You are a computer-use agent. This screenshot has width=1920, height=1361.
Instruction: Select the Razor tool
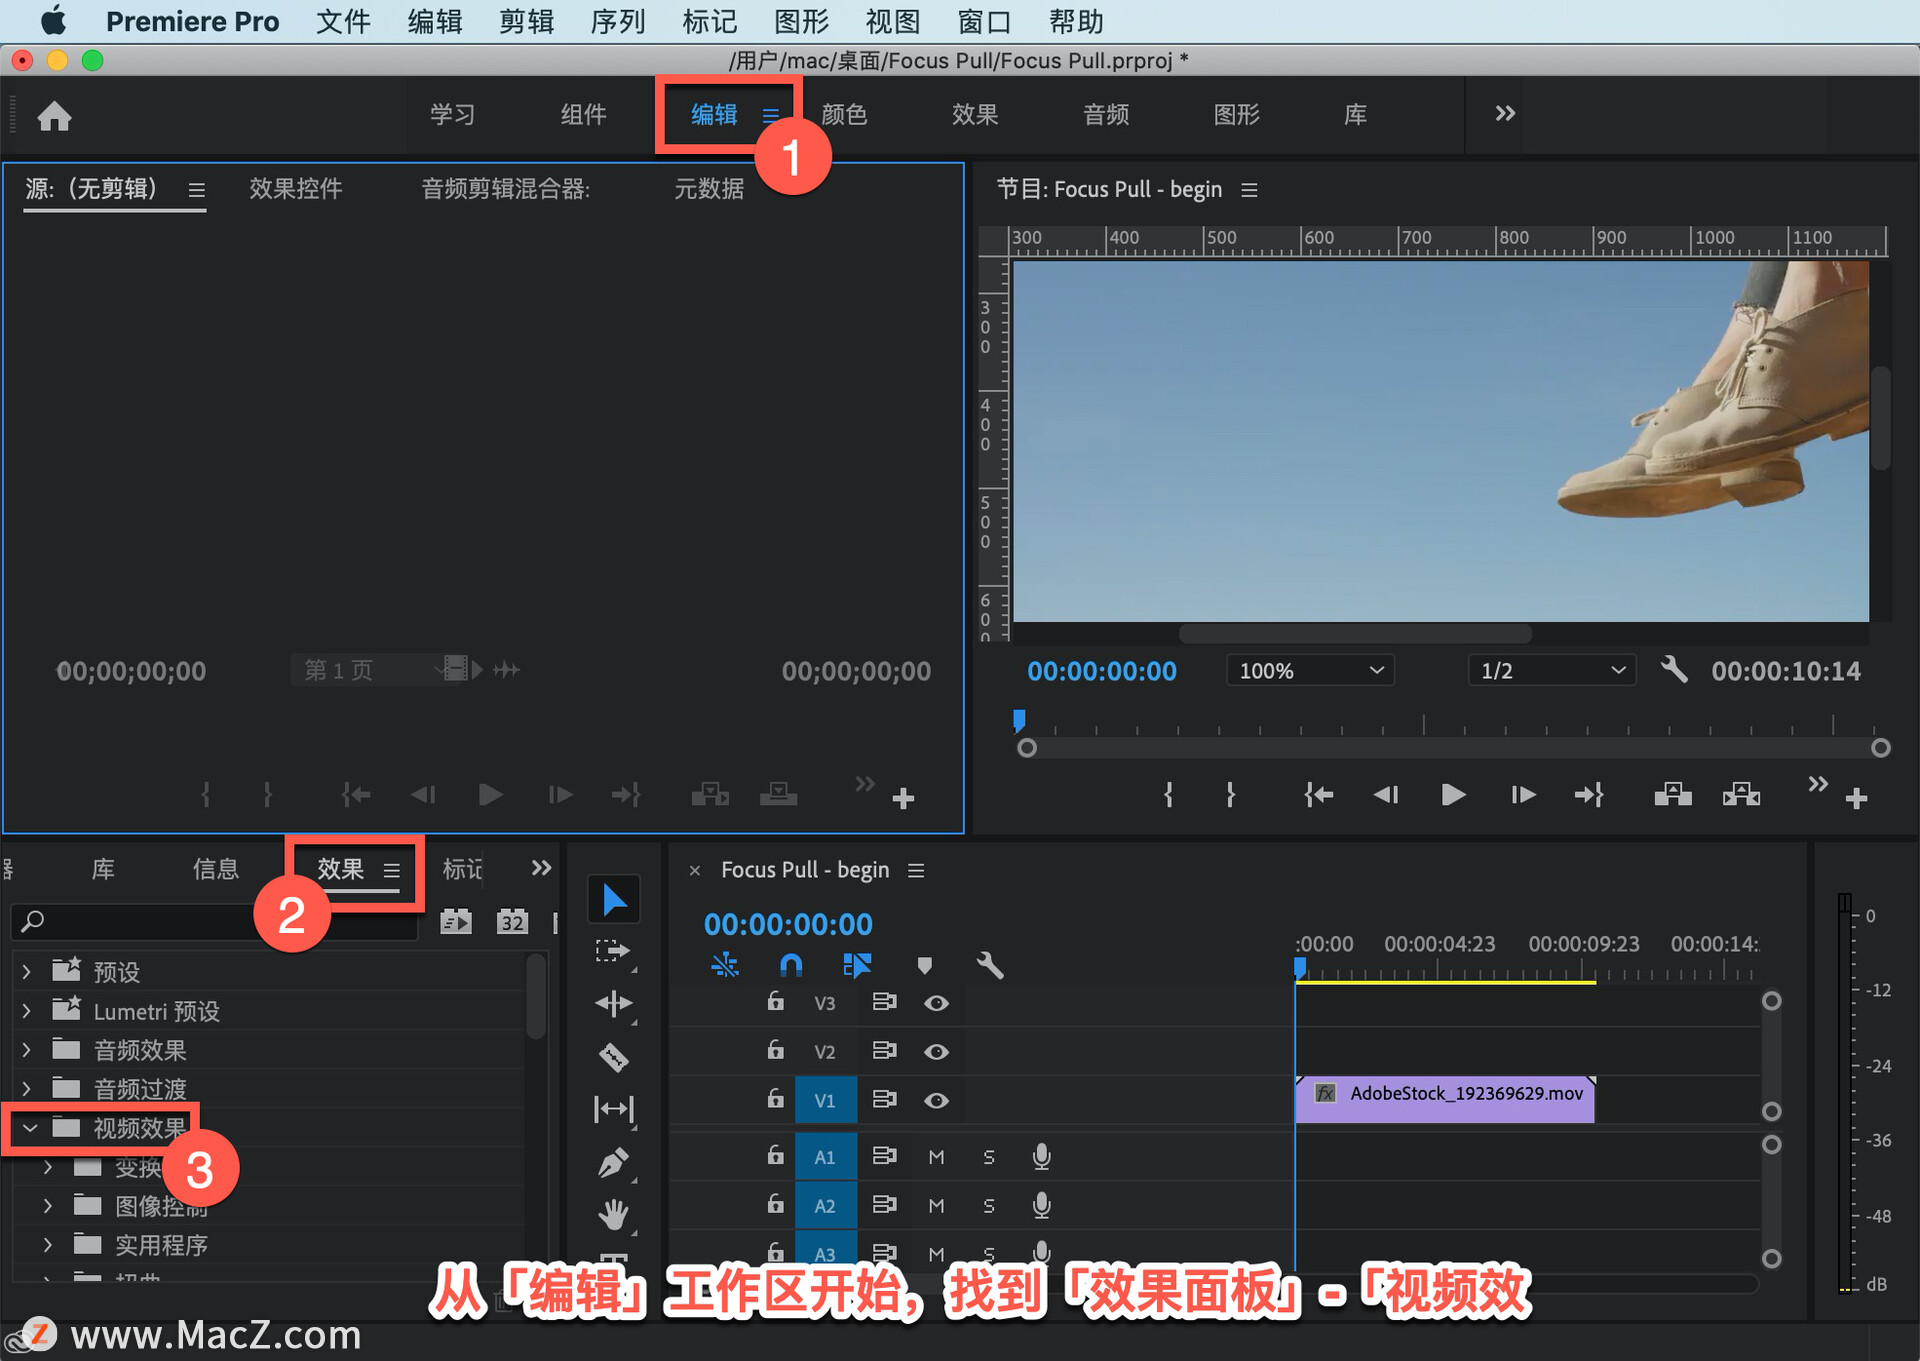pos(613,1056)
